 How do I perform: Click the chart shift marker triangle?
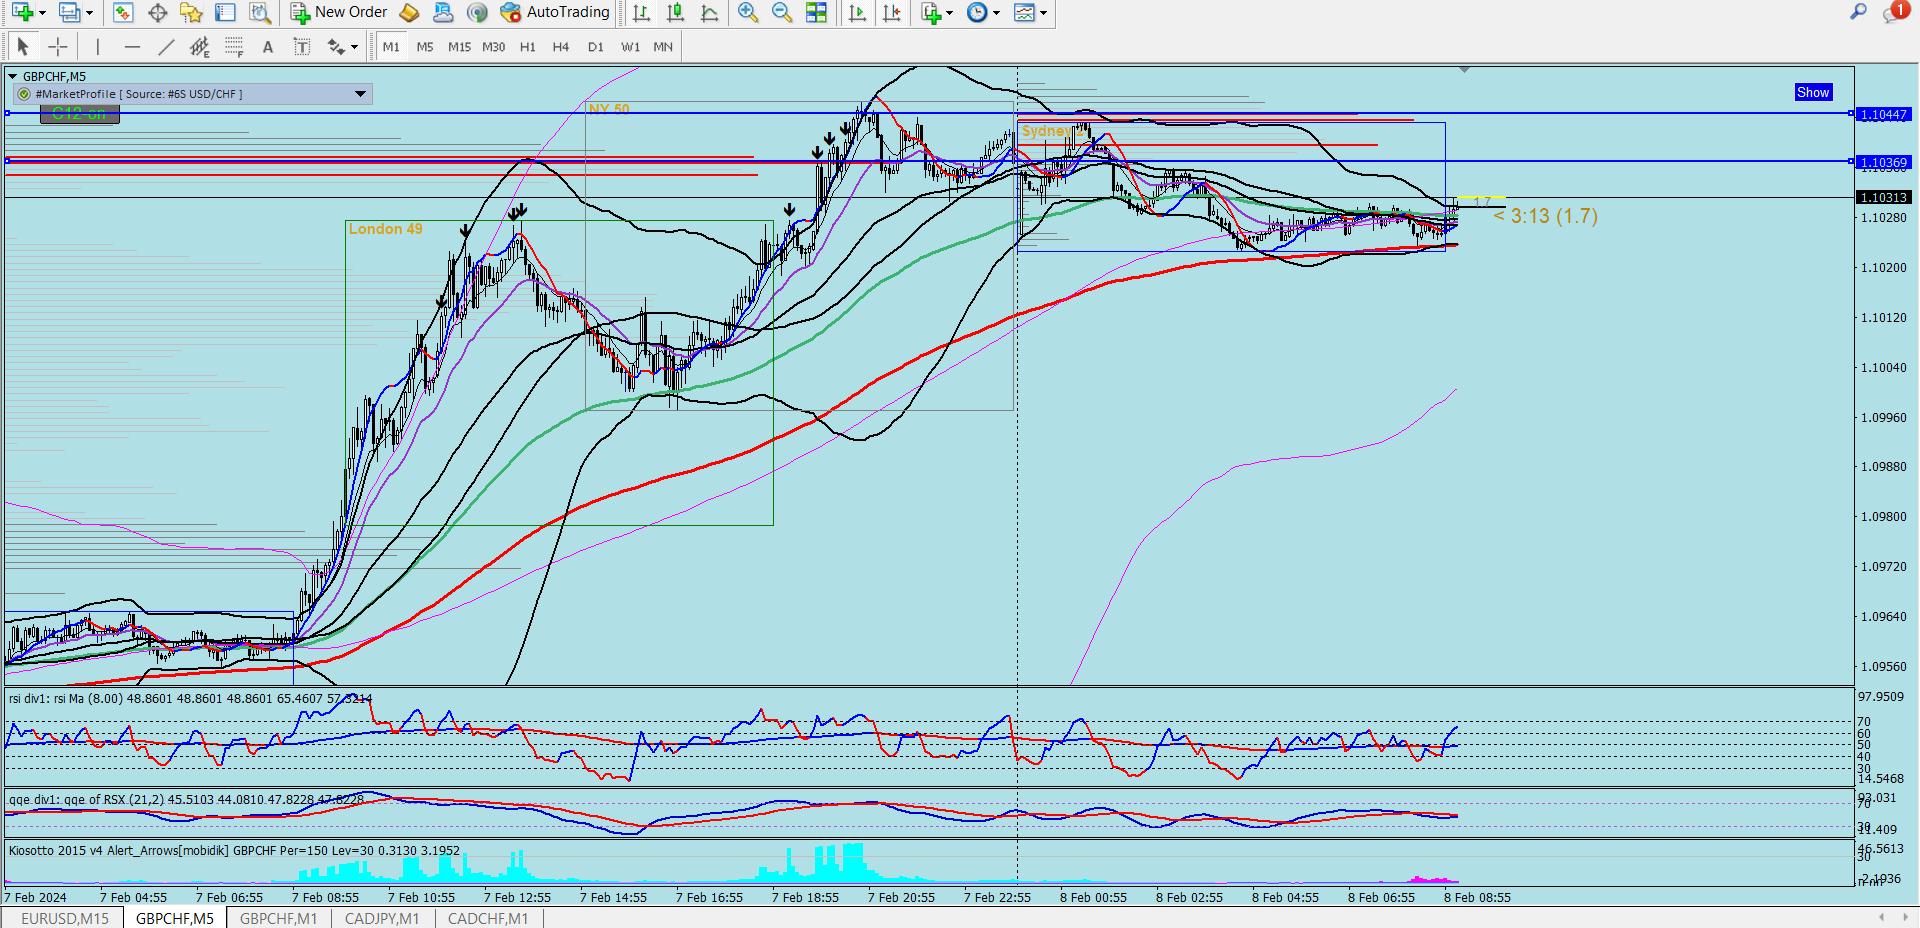point(1464,70)
